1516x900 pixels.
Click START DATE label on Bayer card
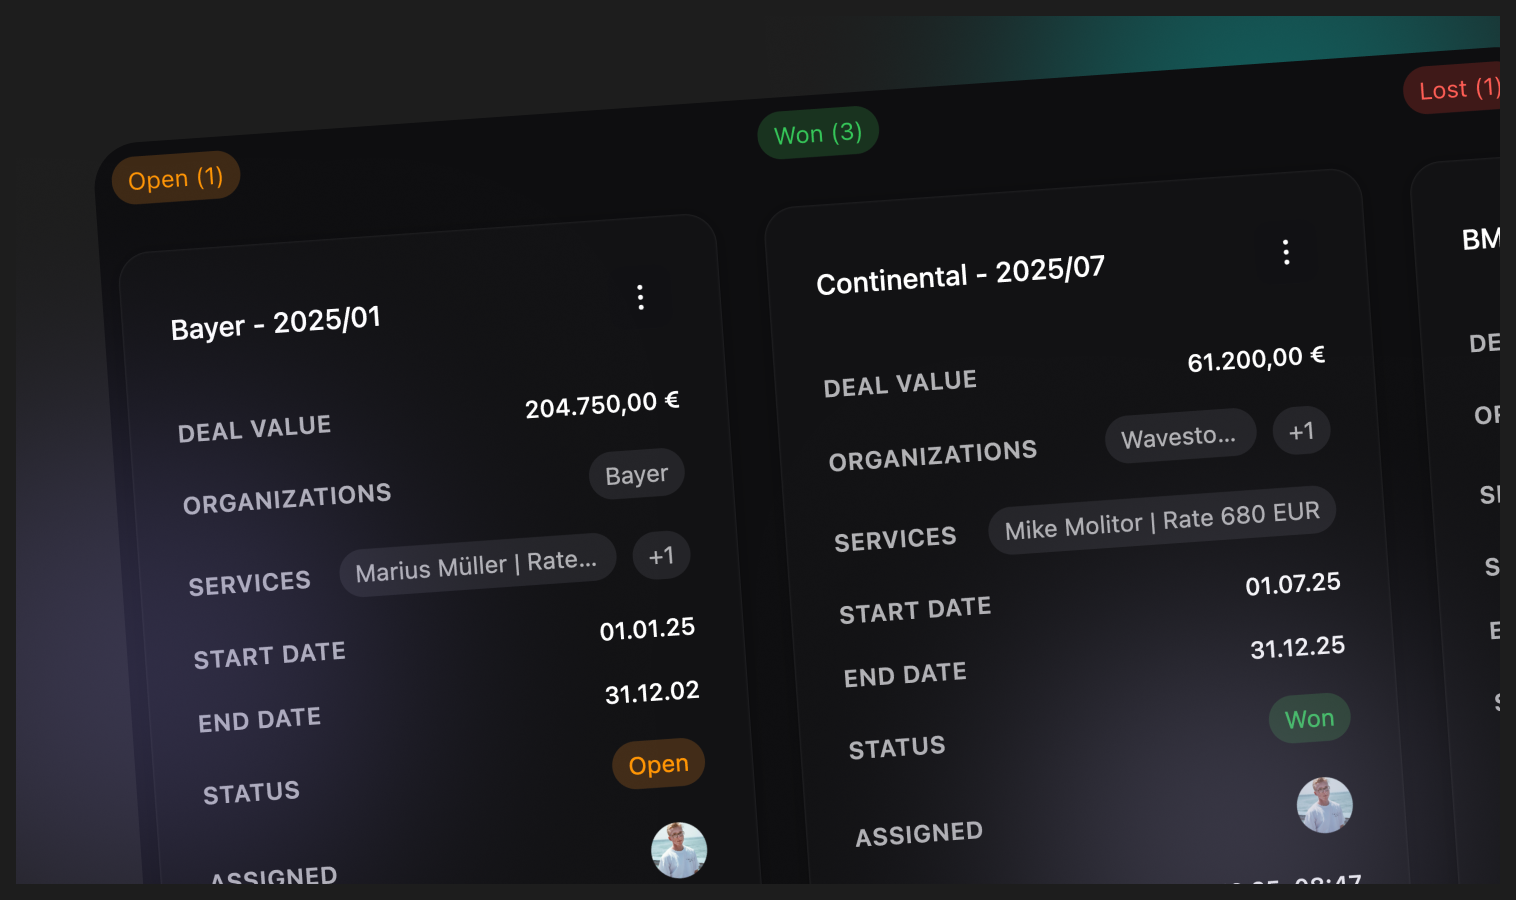click(270, 656)
